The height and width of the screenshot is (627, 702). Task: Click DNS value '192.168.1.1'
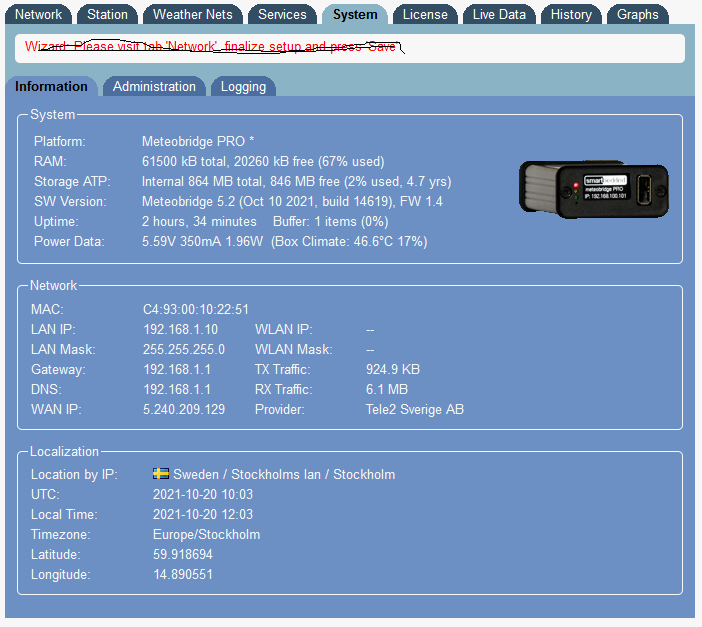(x=177, y=389)
